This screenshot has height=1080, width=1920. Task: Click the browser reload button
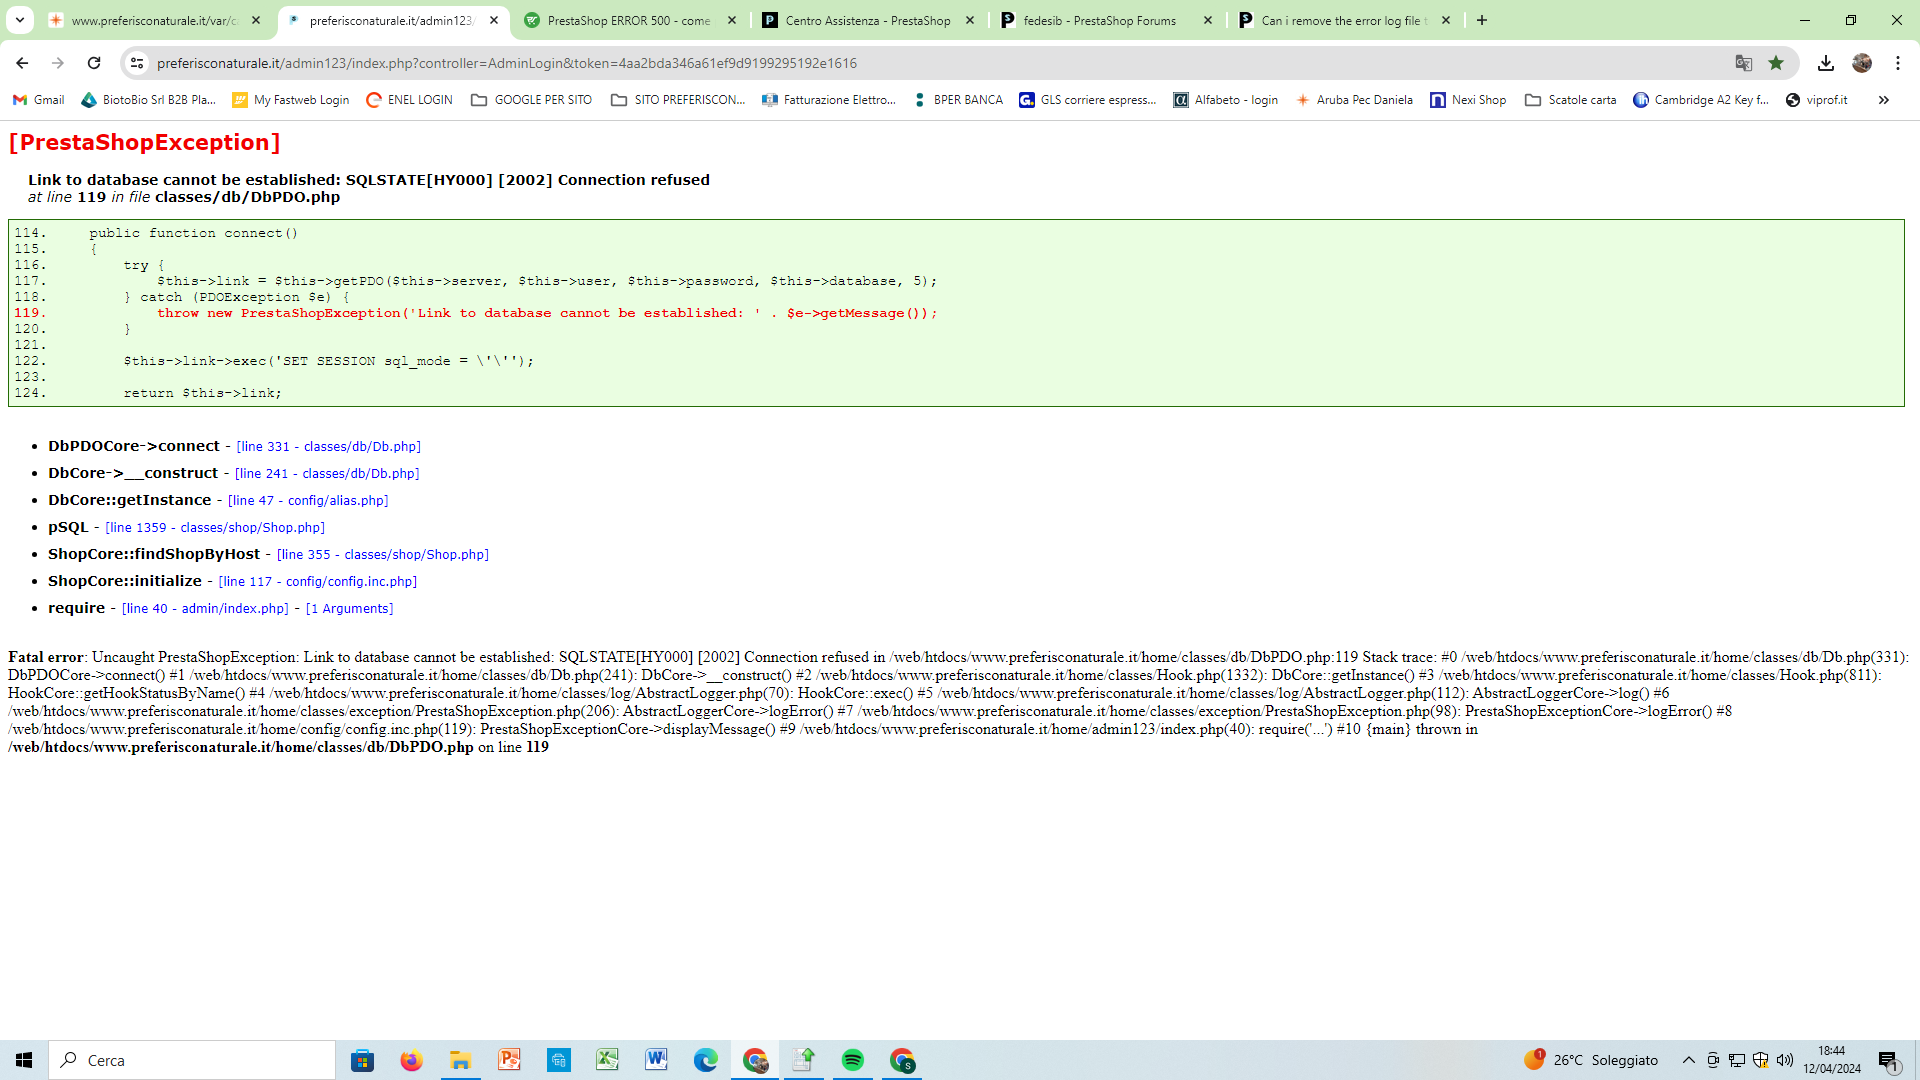pos(94,63)
